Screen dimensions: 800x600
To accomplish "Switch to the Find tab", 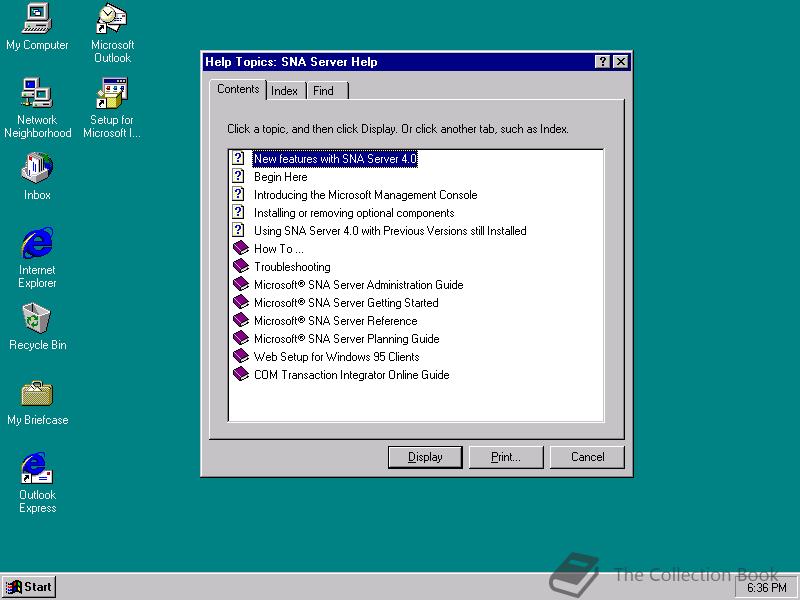I will pyautogui.click(x=327, y=91).
